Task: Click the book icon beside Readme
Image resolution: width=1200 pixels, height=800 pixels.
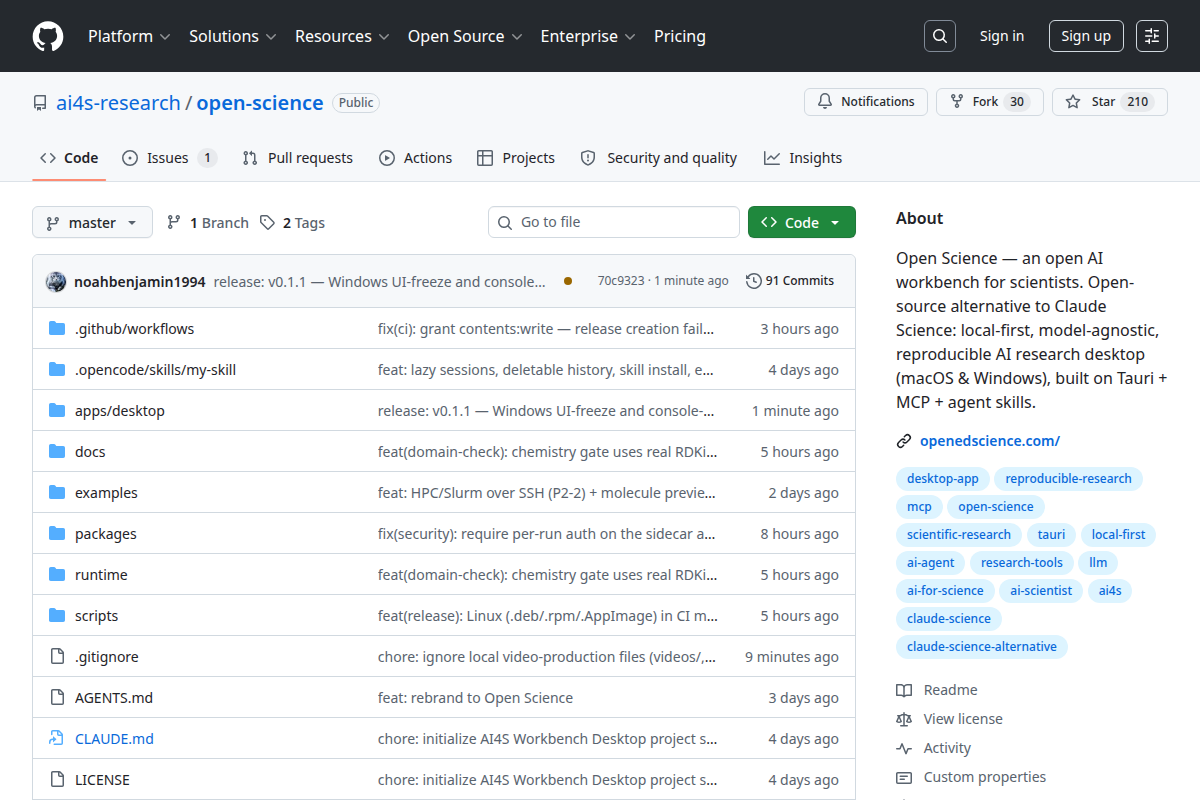Action: (x=904, y=690)
